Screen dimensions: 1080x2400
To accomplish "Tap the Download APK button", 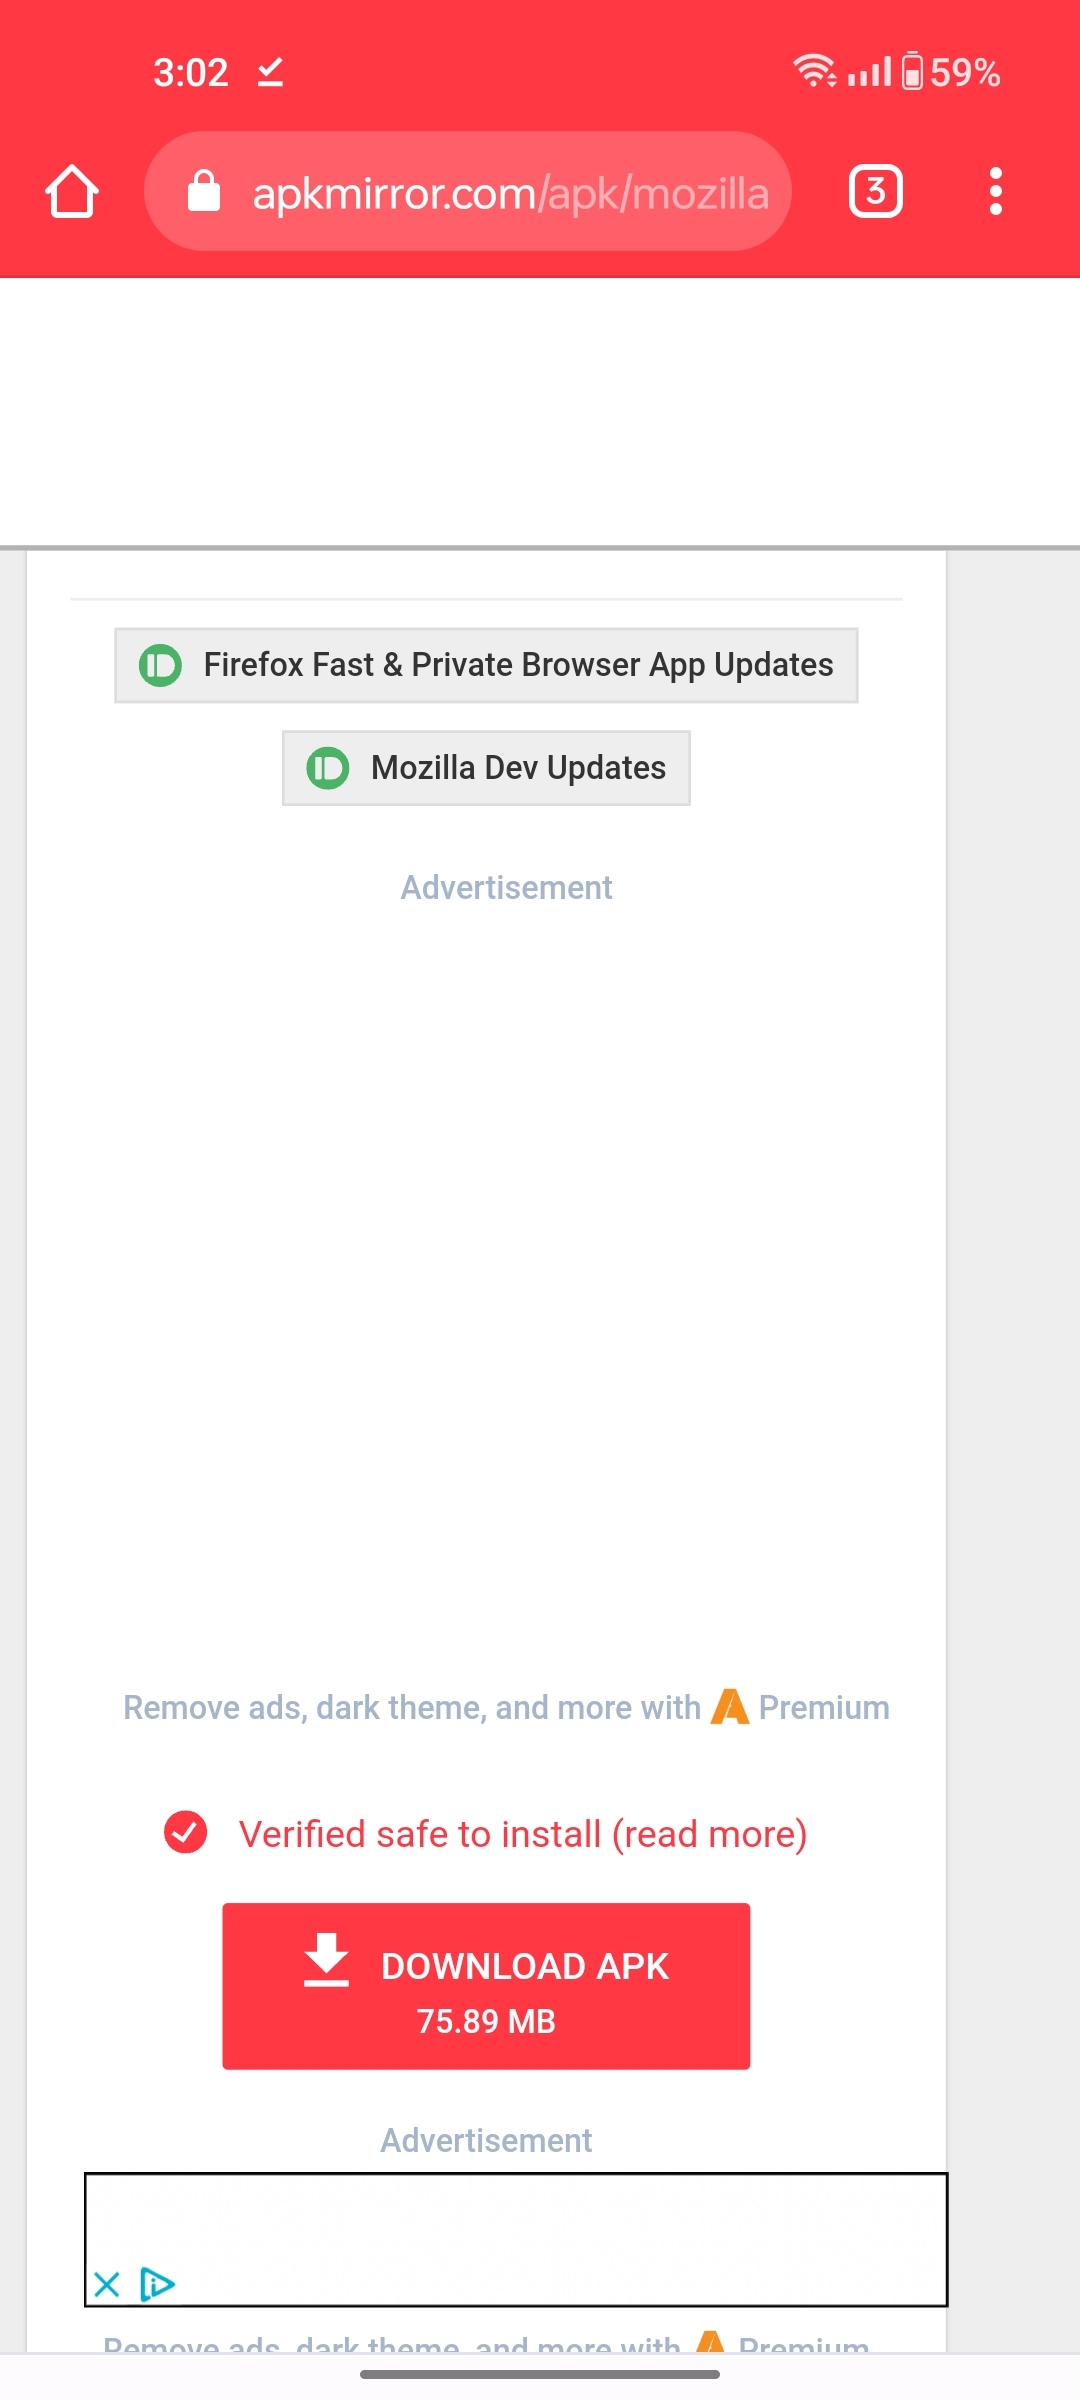I will click(x=486, y=1988).
